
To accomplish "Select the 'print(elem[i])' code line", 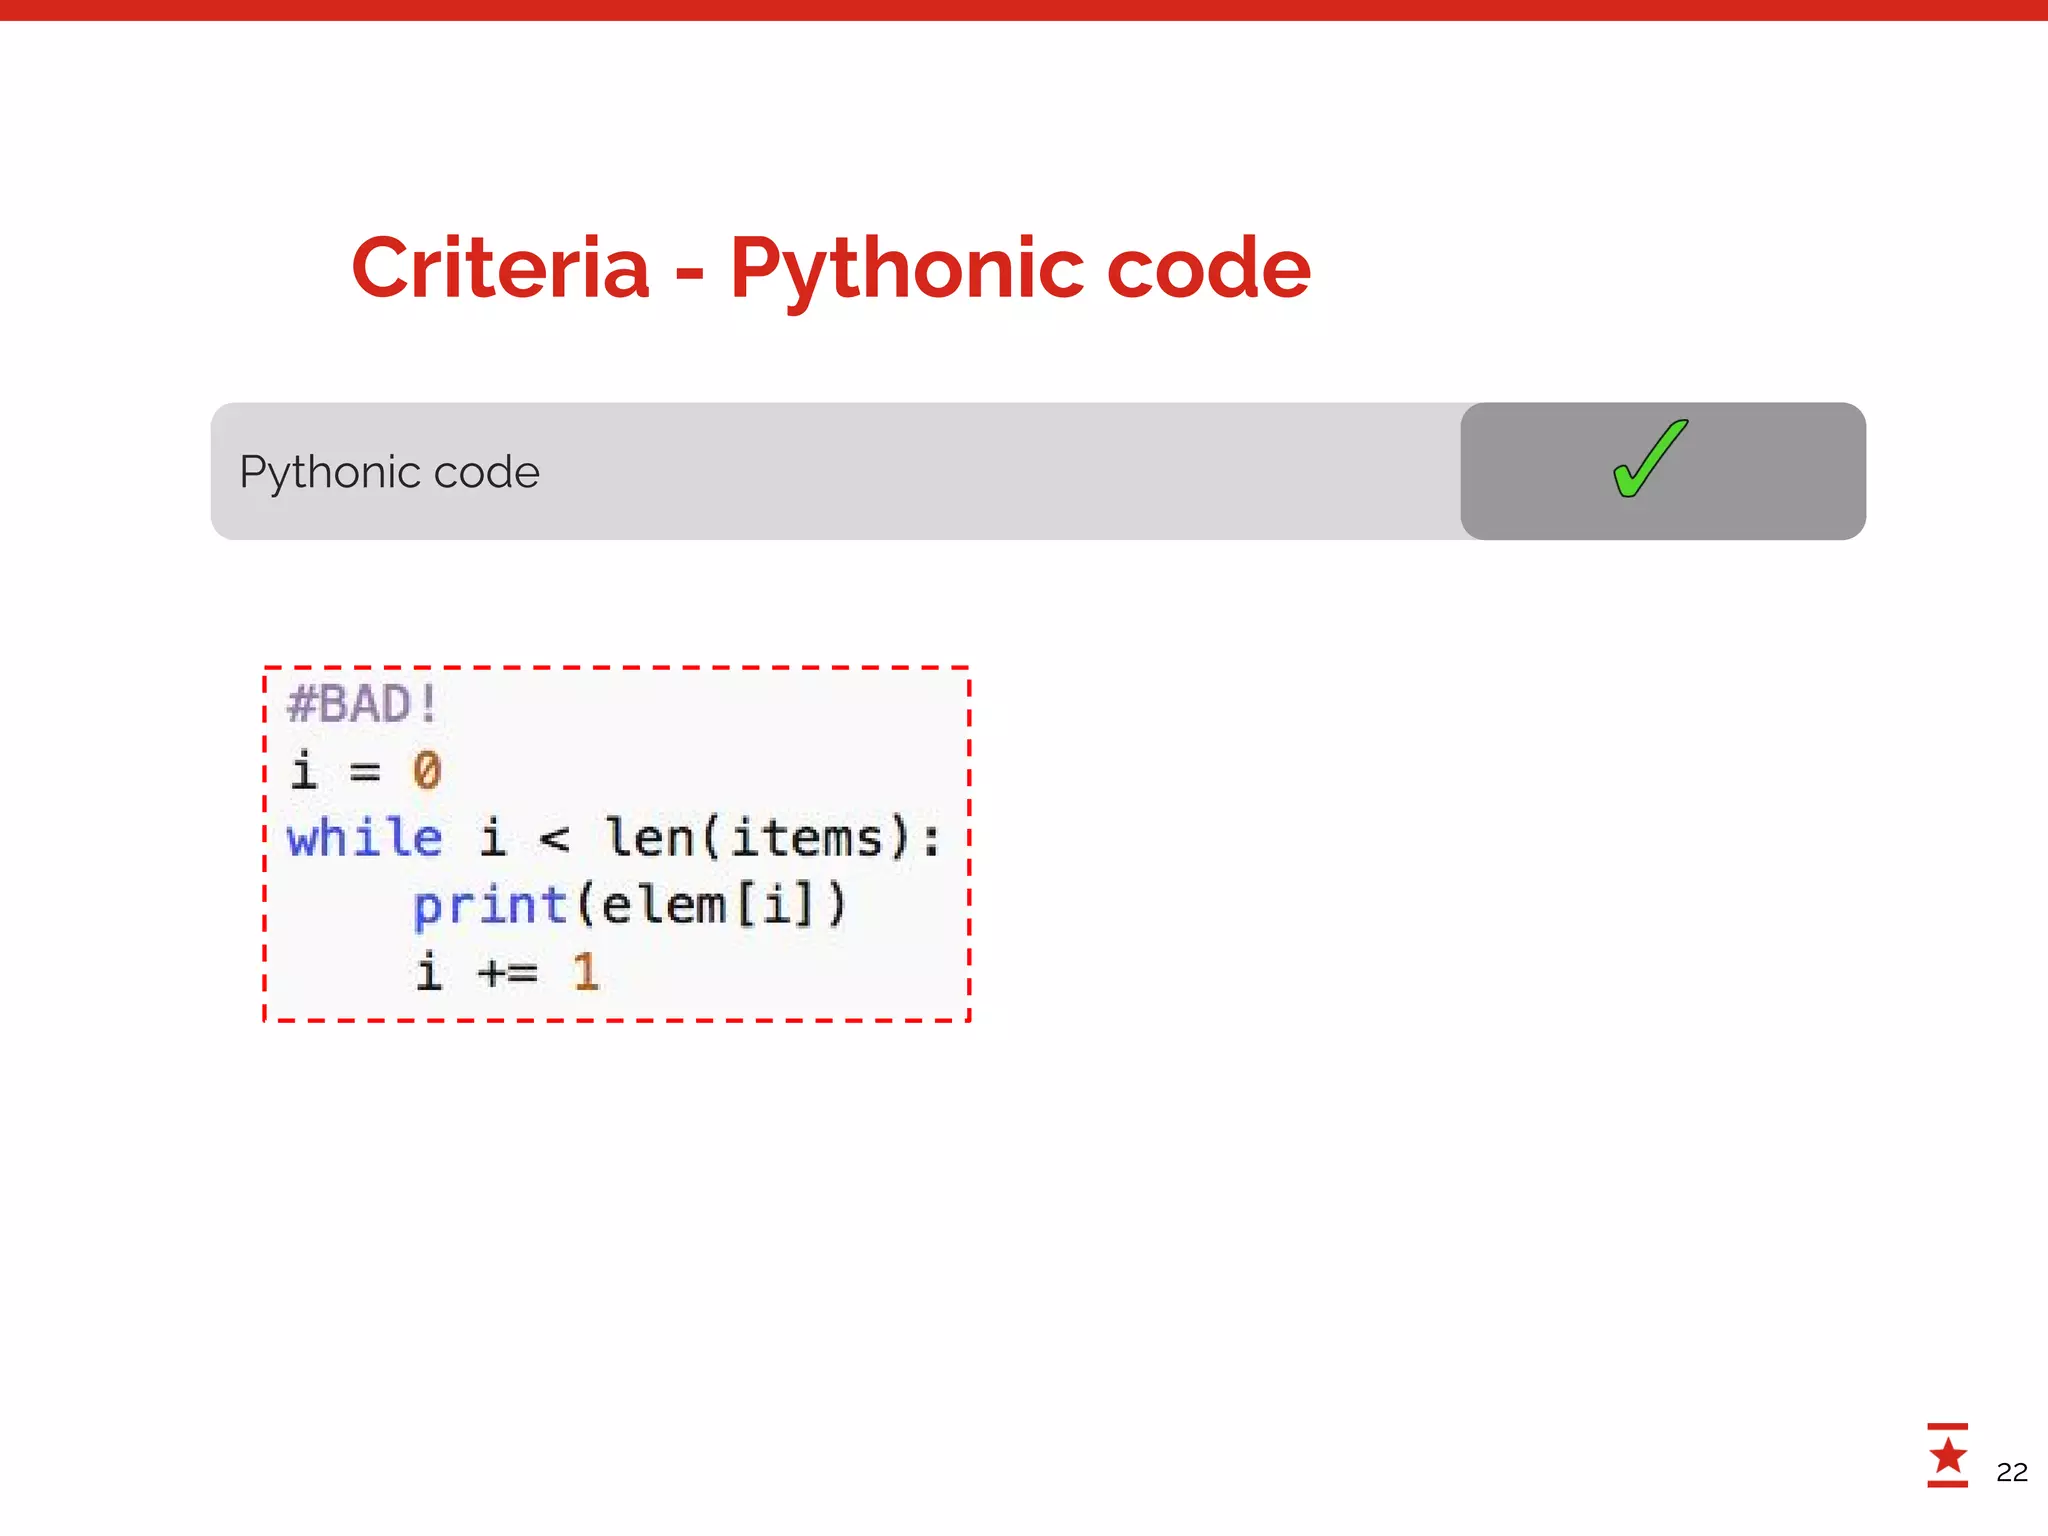I will pos(630,905).
